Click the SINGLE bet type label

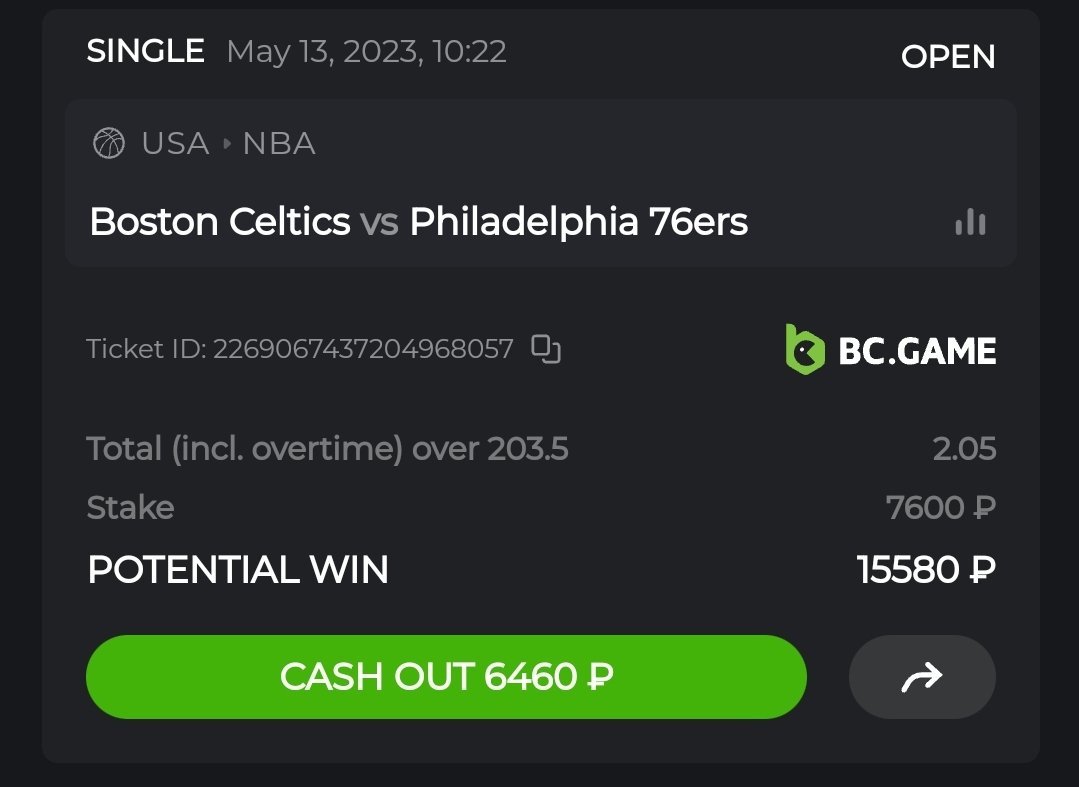coord(146,51)
